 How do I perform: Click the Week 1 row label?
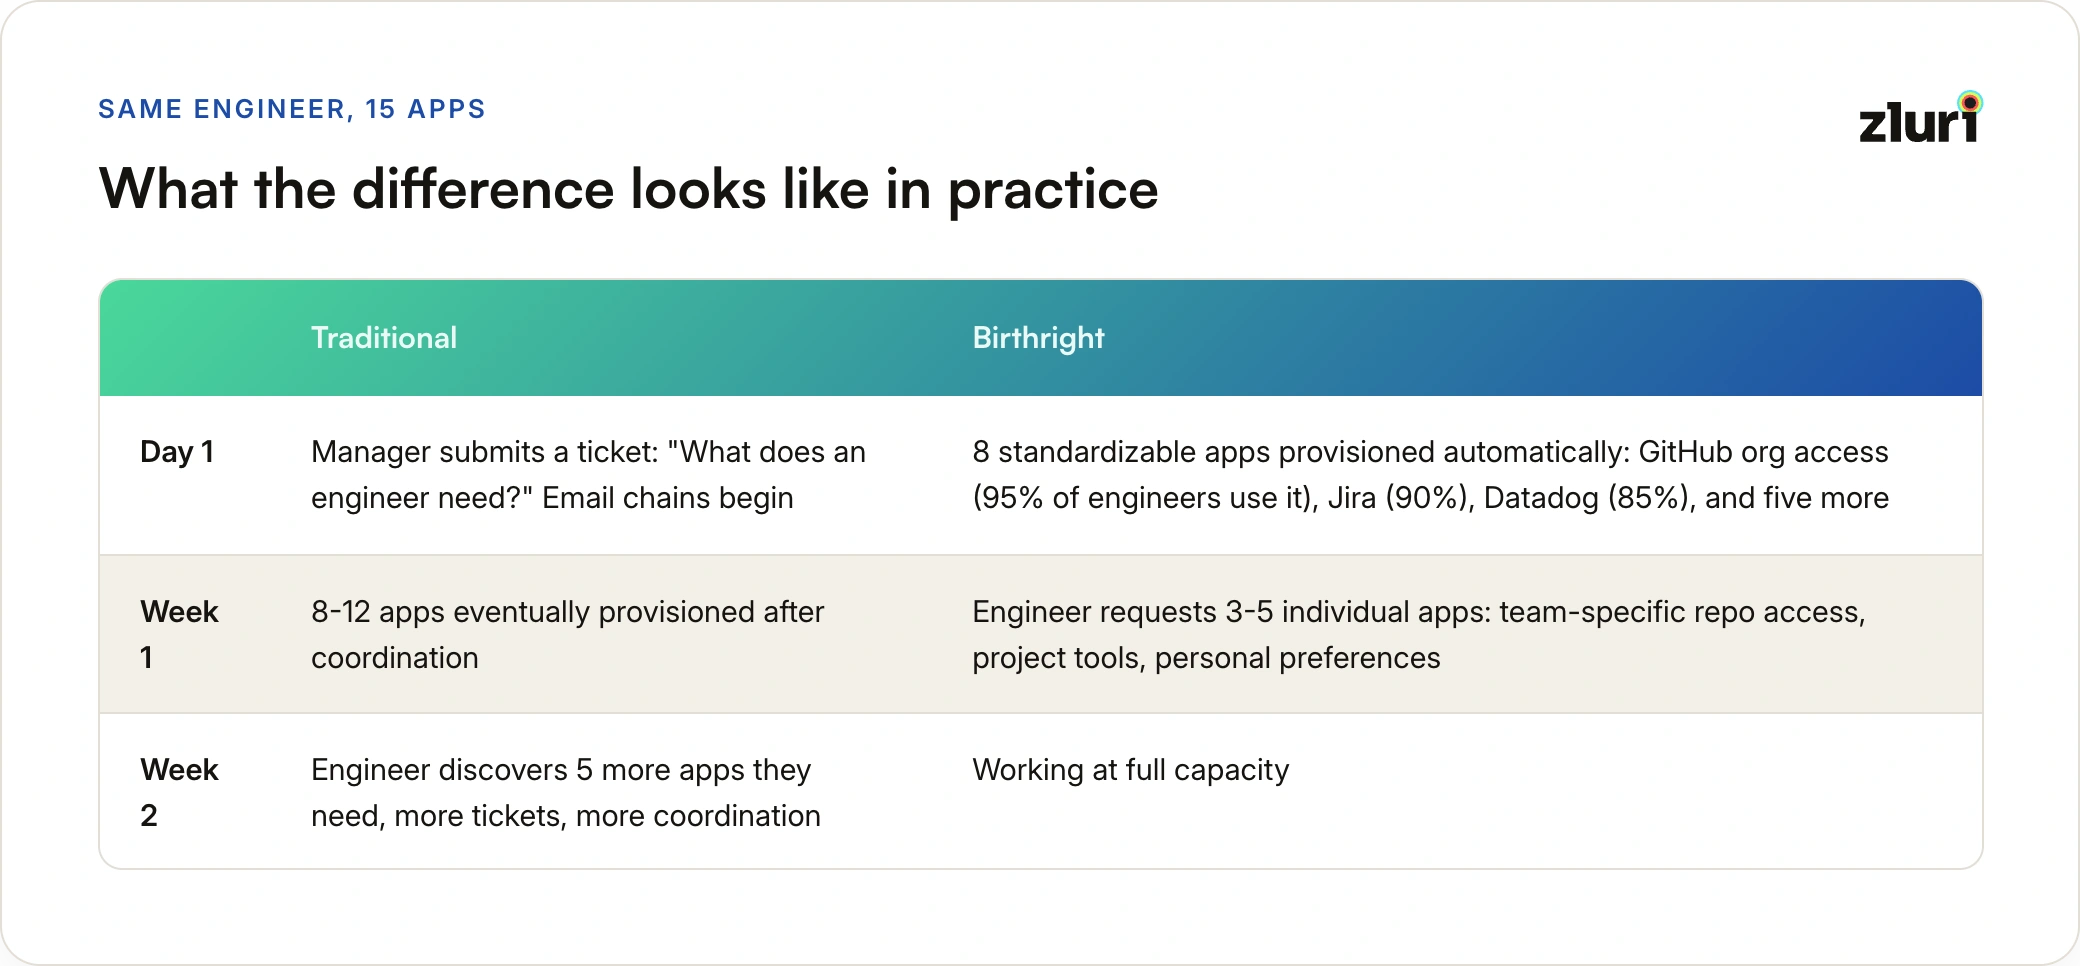(x=179, y=634)
